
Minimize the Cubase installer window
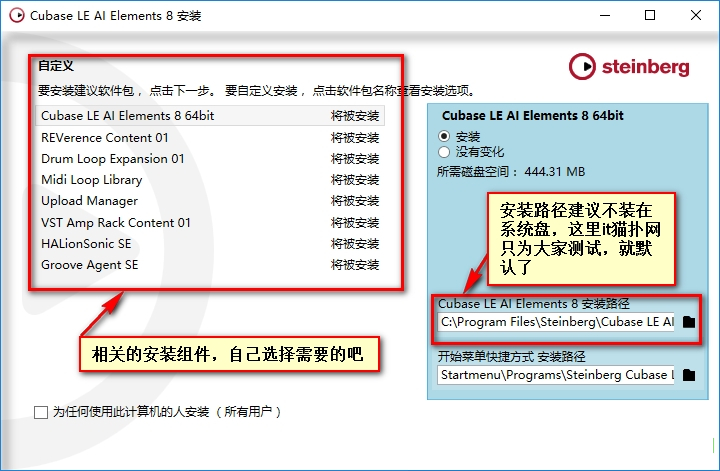point(605,15)
